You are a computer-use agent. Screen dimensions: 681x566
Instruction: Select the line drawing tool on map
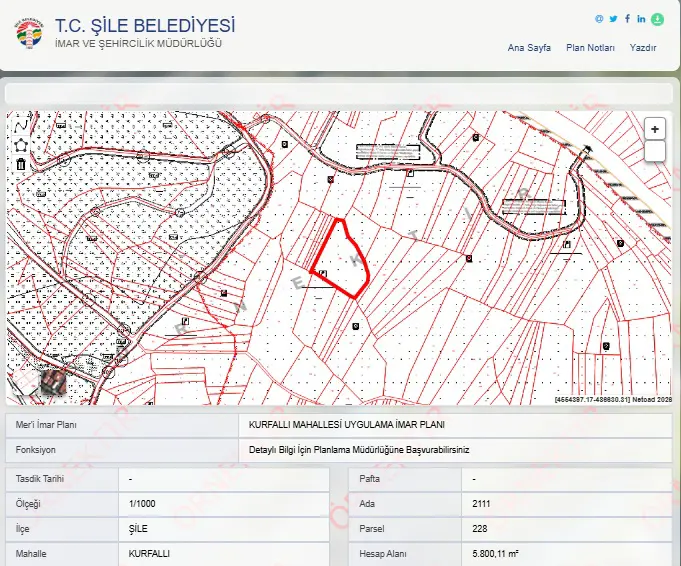coord(21,126)
